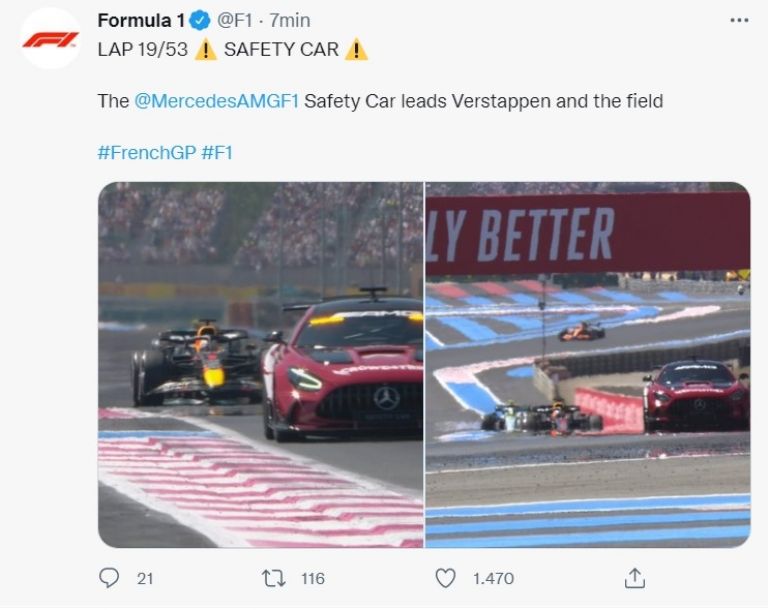Open the share icon menu
768x610 pixels.
(634, 578)
